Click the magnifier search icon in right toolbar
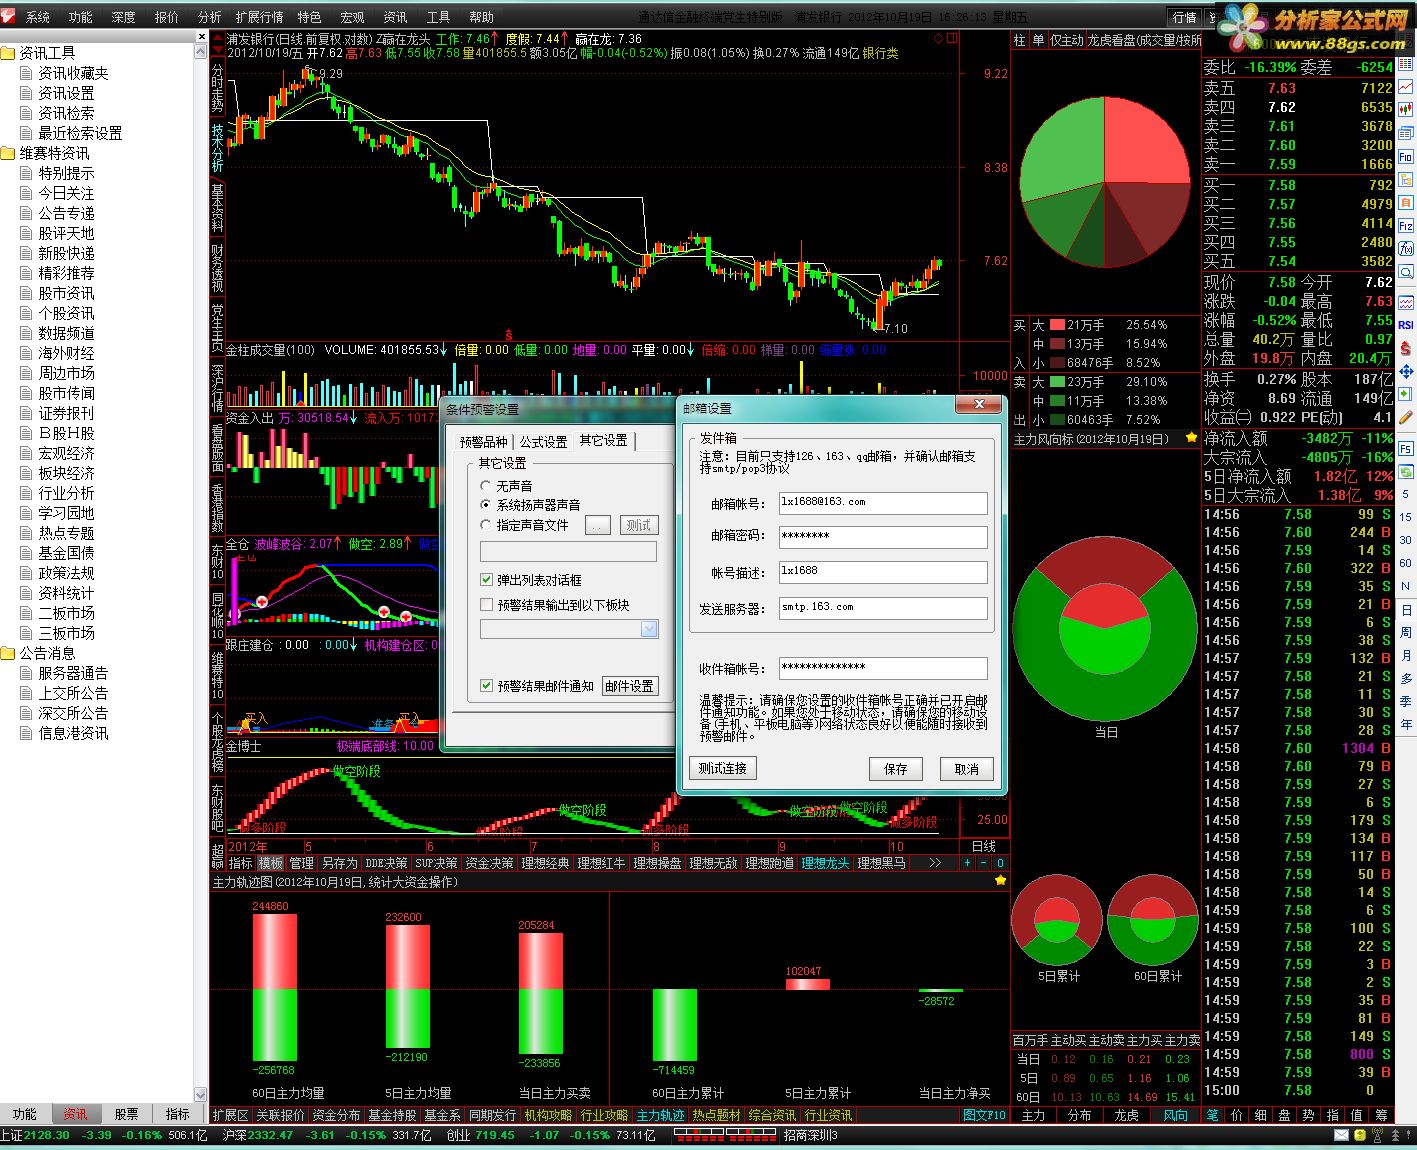The image size is (1417, 1150). (x=1406, y=272)
